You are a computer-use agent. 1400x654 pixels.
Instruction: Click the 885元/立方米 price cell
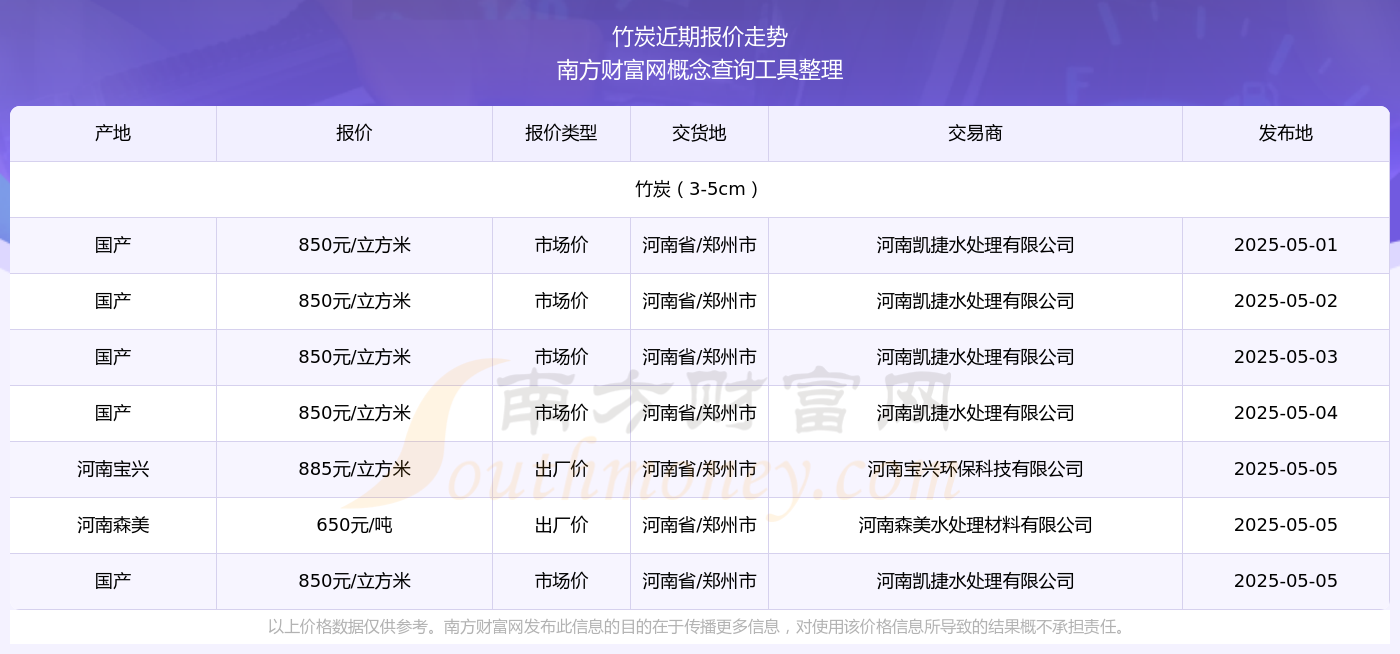(354, 469)
